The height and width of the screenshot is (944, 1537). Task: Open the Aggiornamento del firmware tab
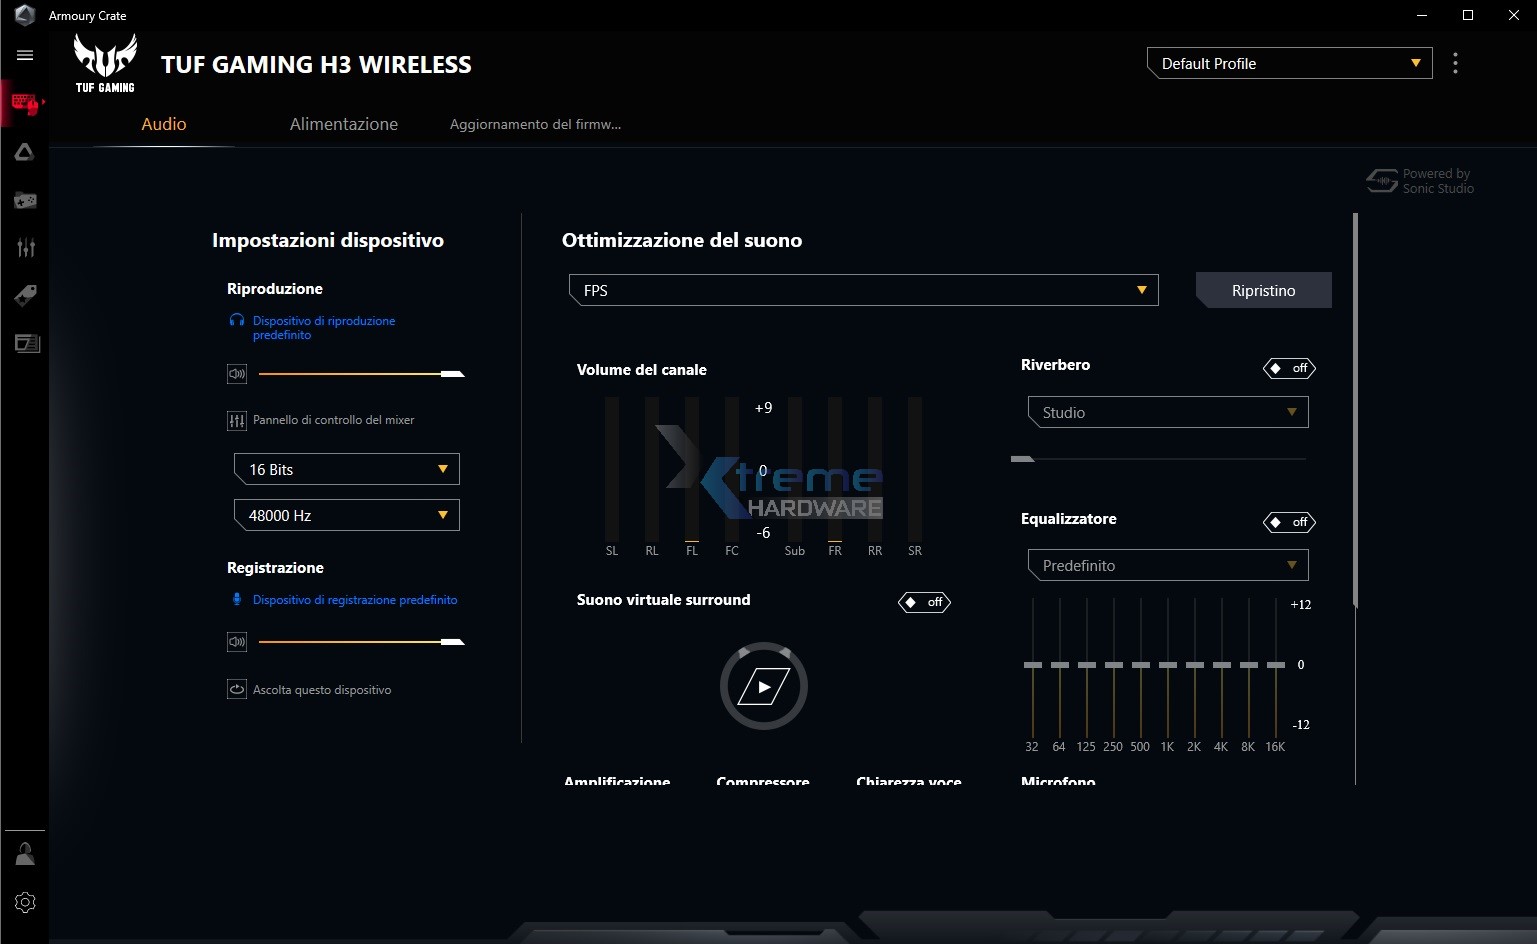(535, 124)
